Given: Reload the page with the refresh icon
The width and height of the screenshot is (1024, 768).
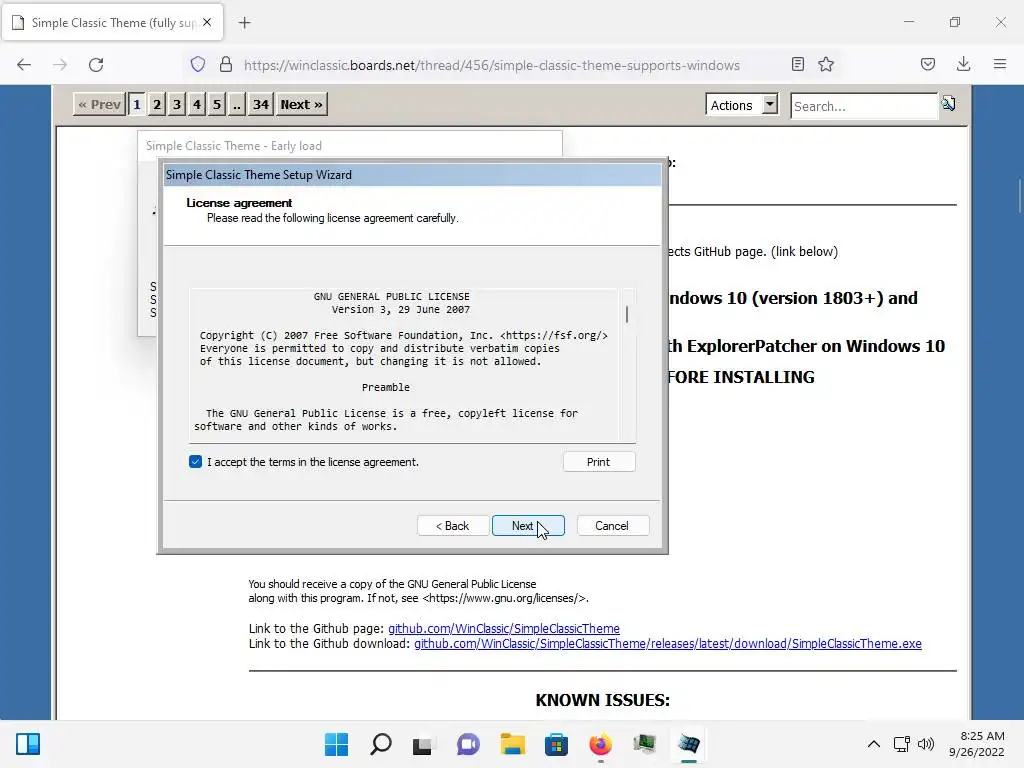Looking at the screenshot, I should tap(96, 65).
